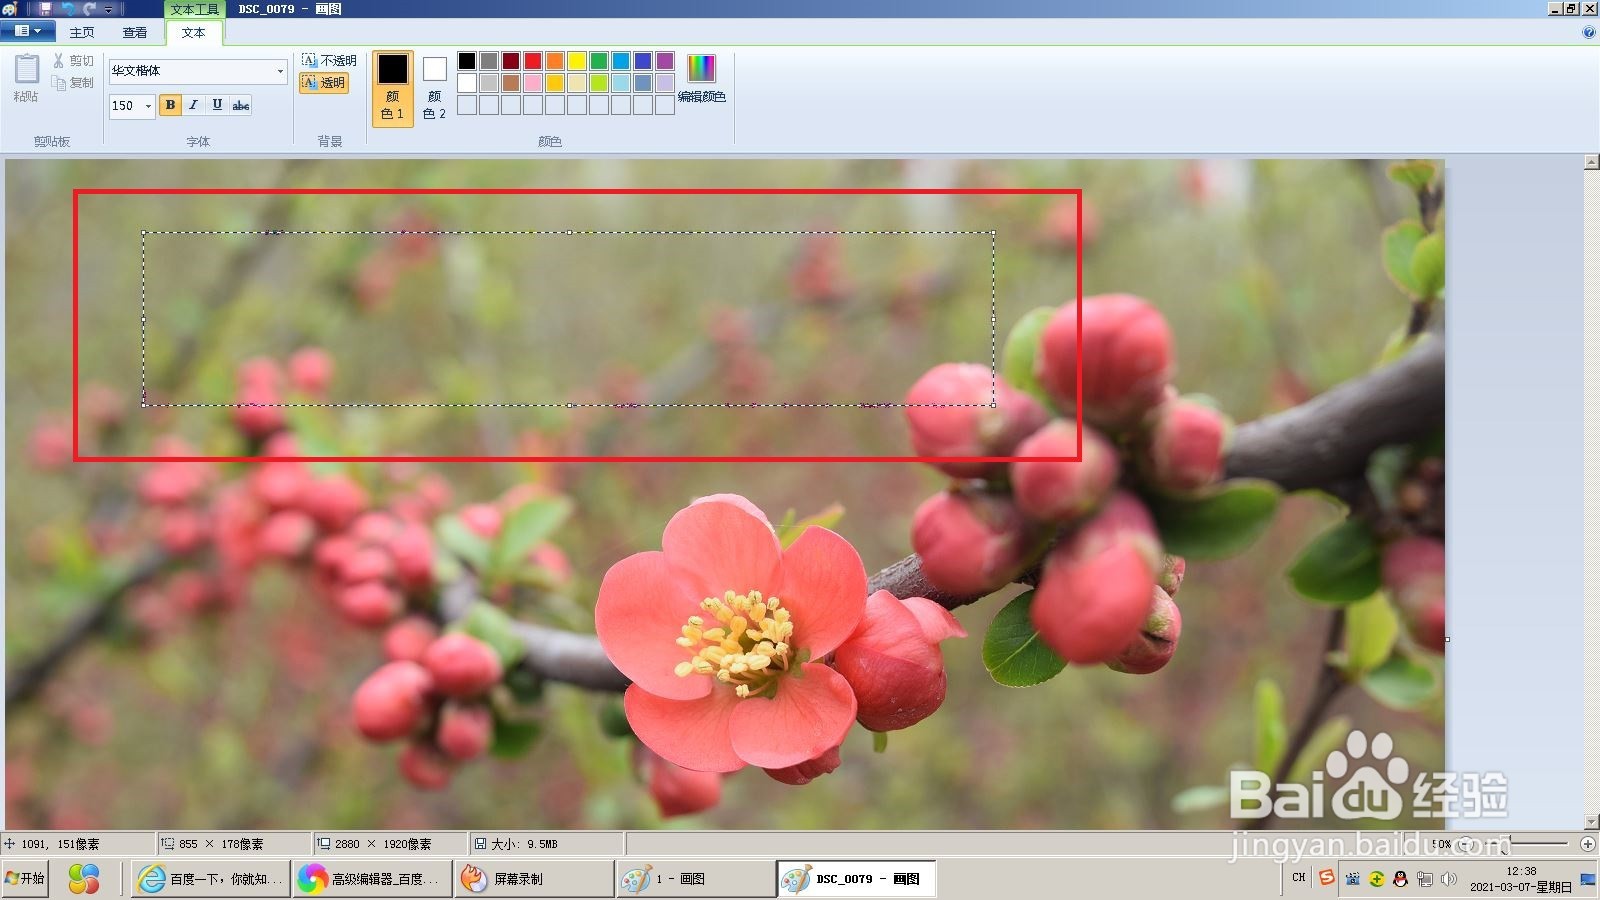Open the 开始 (Start) menu

25,879
